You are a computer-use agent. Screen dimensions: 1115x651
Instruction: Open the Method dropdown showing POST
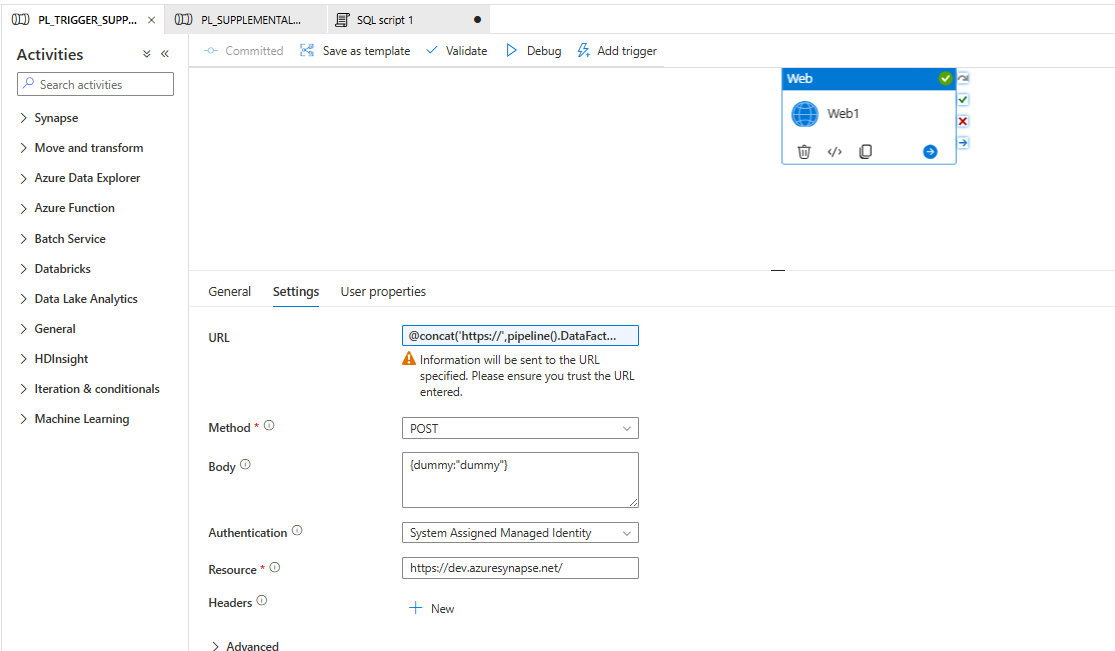click(520, 428)
